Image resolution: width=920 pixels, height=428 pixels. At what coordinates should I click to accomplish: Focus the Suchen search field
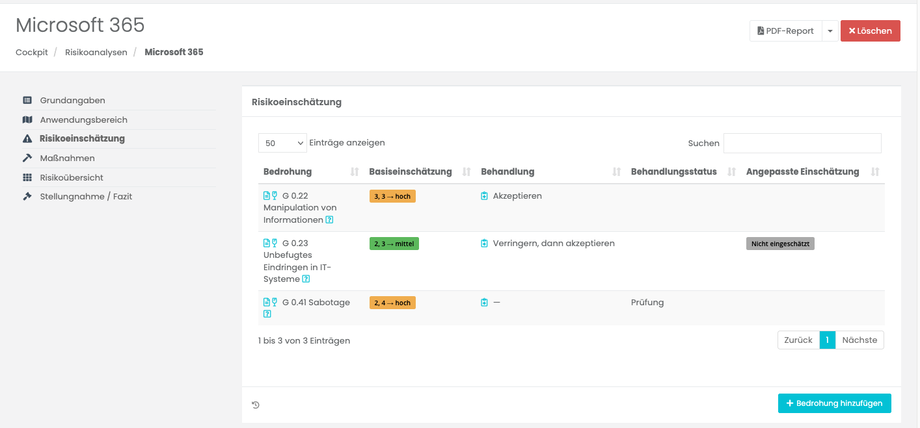click(x=802, y=143)
